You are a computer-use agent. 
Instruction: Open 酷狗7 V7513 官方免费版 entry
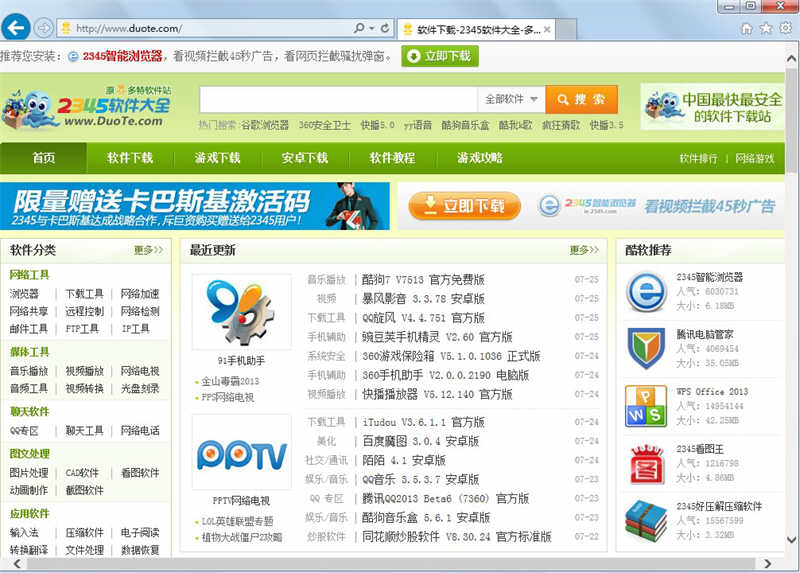(x=423, y=280)
